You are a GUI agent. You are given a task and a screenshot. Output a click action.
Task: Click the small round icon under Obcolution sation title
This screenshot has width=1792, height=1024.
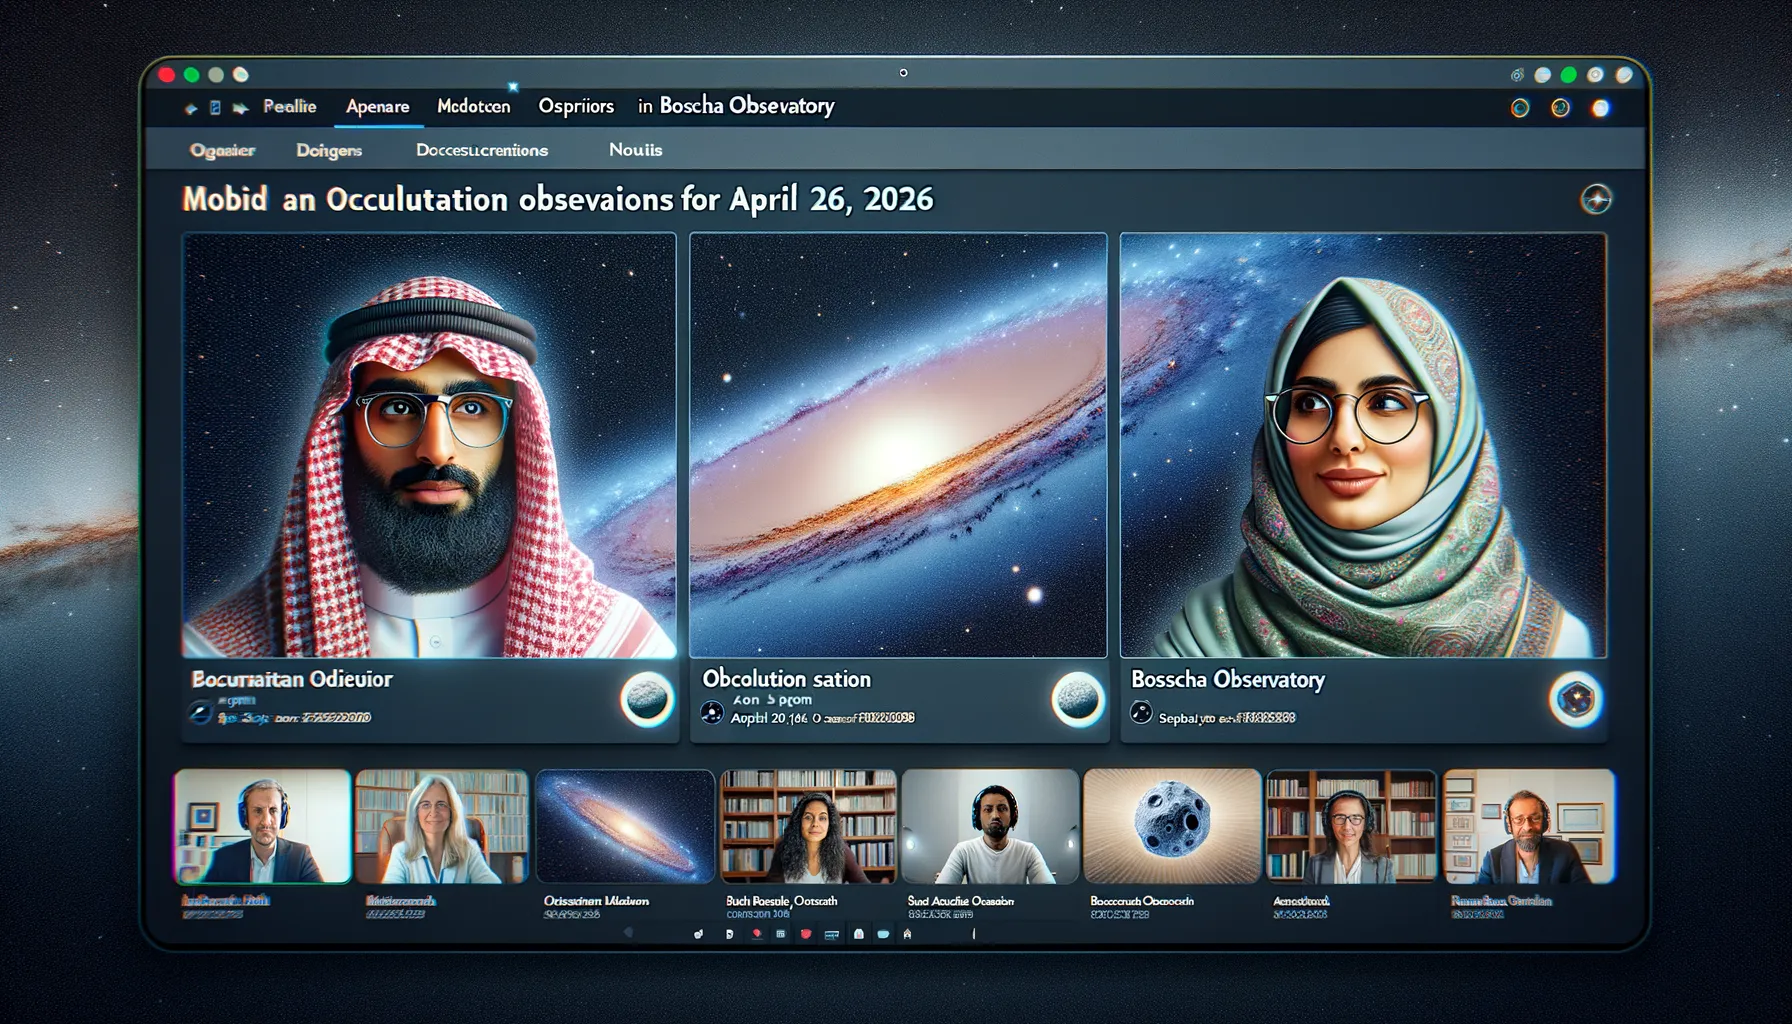(x=712, y=713)
